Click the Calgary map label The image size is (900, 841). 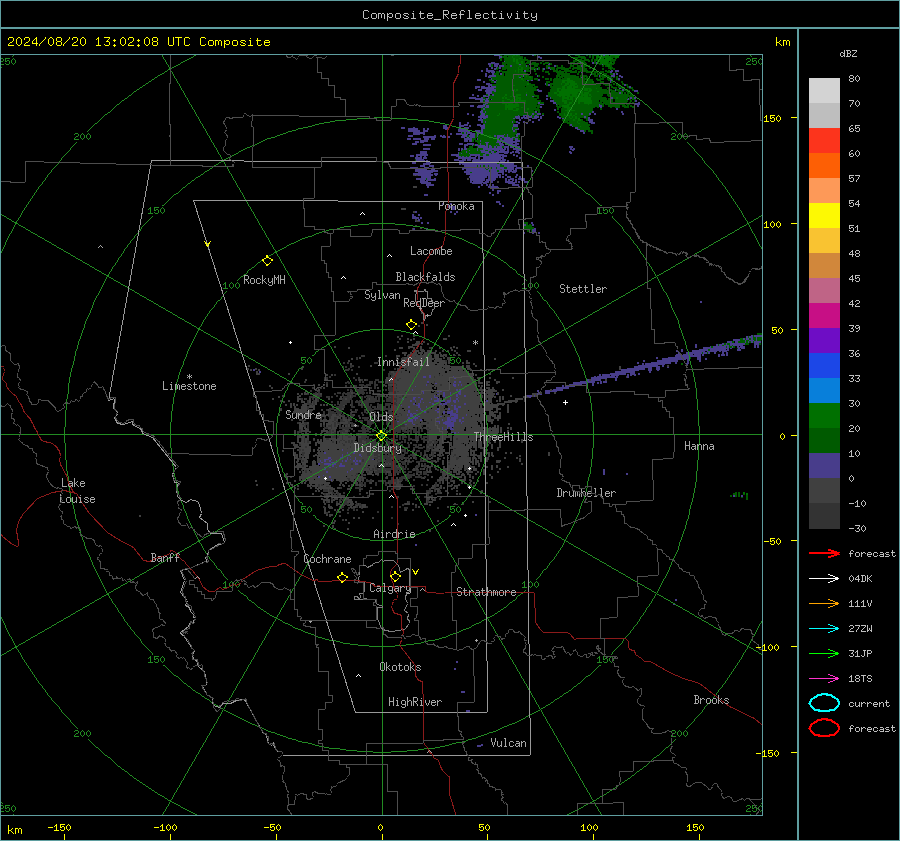coord(390,588)
